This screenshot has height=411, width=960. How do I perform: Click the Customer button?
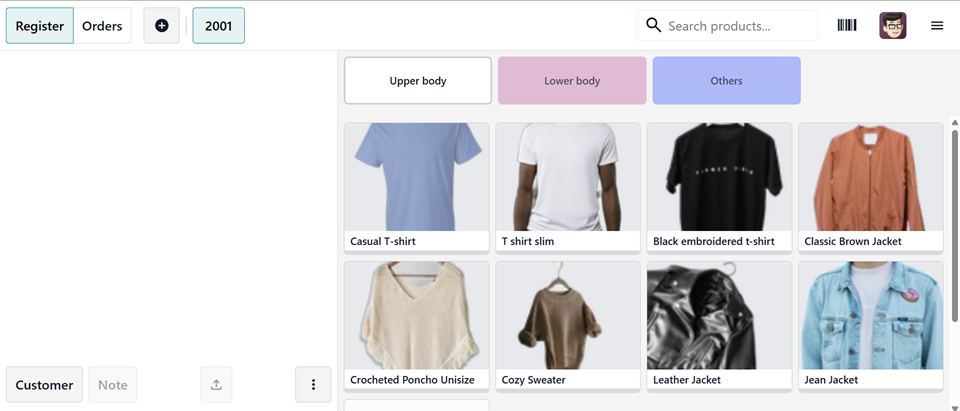pyautogui.click(x=44, y=385)
